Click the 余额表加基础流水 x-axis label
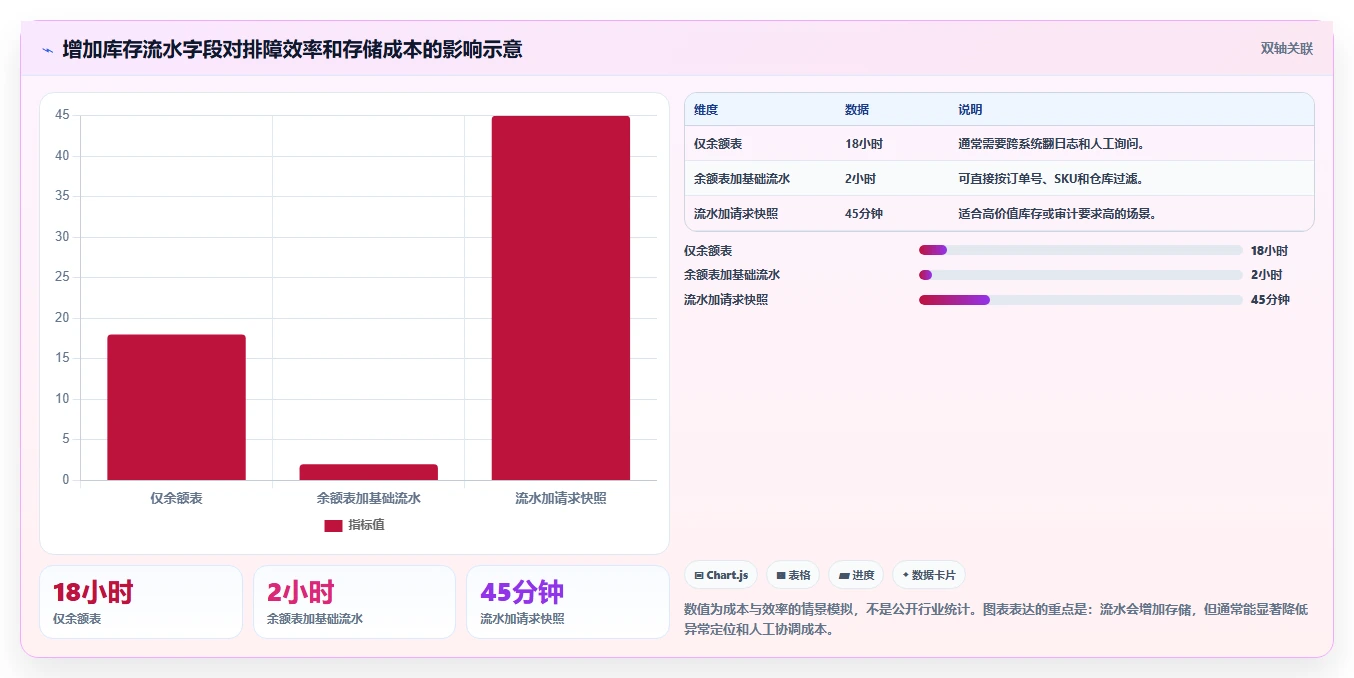The width and height of the screenshot is (1354, 678). tap(368, 498)
